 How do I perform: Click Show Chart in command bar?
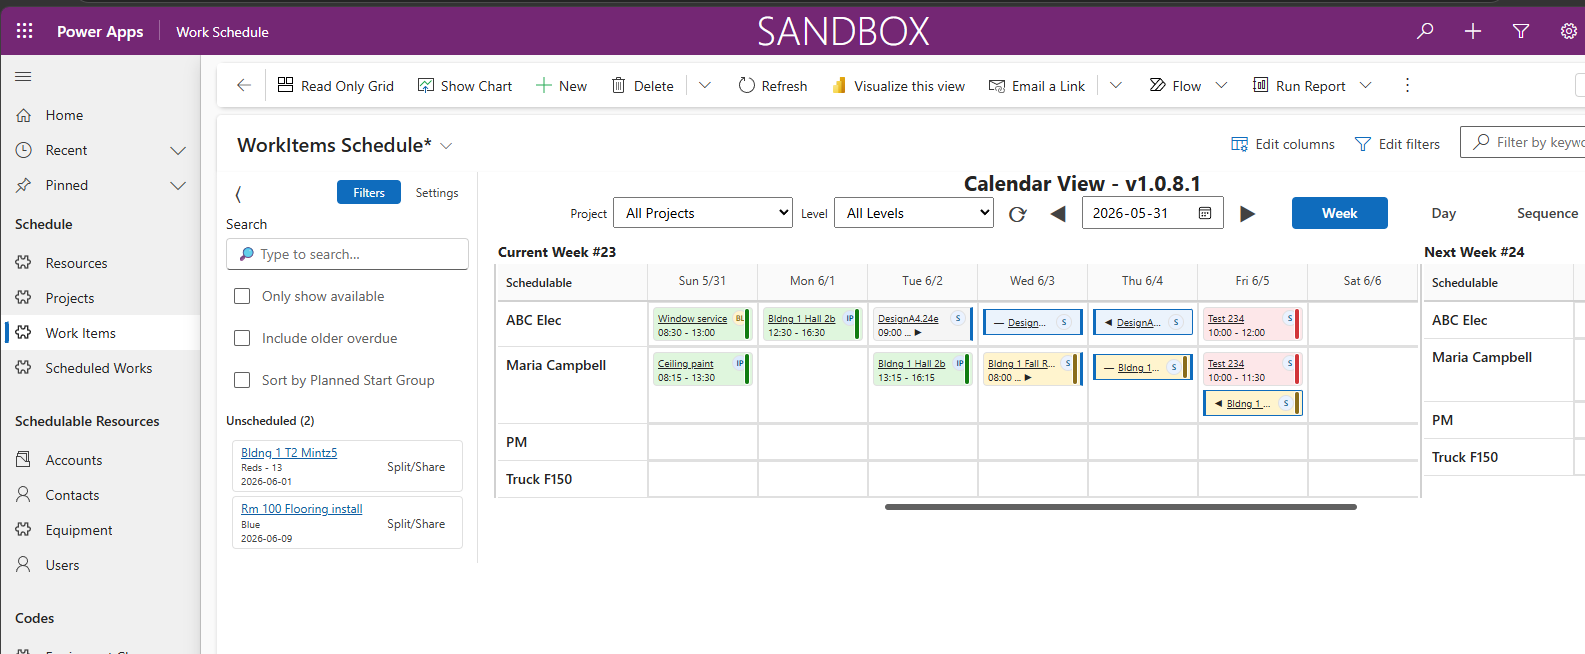(465, 85)
